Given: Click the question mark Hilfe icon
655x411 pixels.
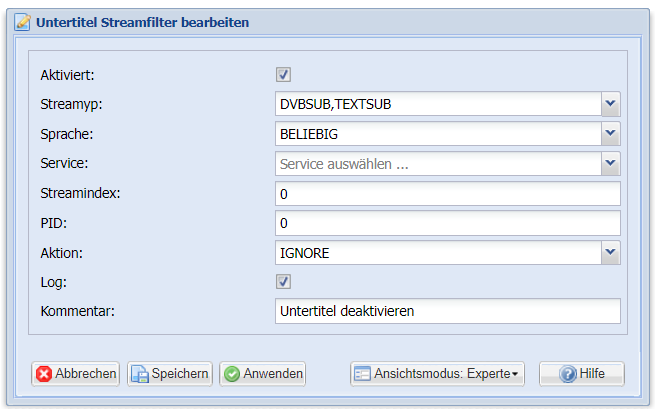Looking at the screenshot, I should click(568, 374).
